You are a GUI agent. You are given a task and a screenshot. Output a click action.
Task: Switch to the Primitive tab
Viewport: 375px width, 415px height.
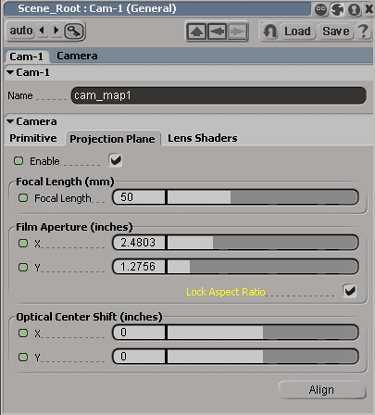click(x=33, y=138)
